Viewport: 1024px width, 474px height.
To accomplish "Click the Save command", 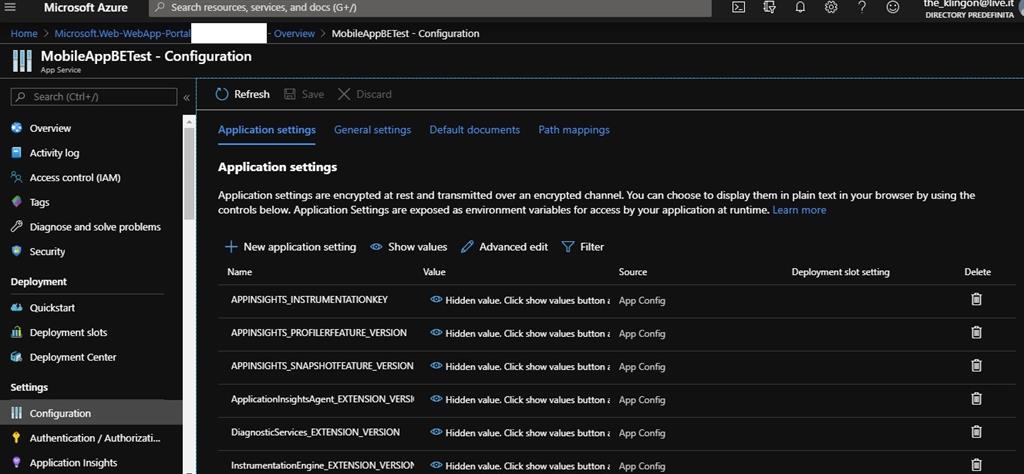I will pos(304,94).
